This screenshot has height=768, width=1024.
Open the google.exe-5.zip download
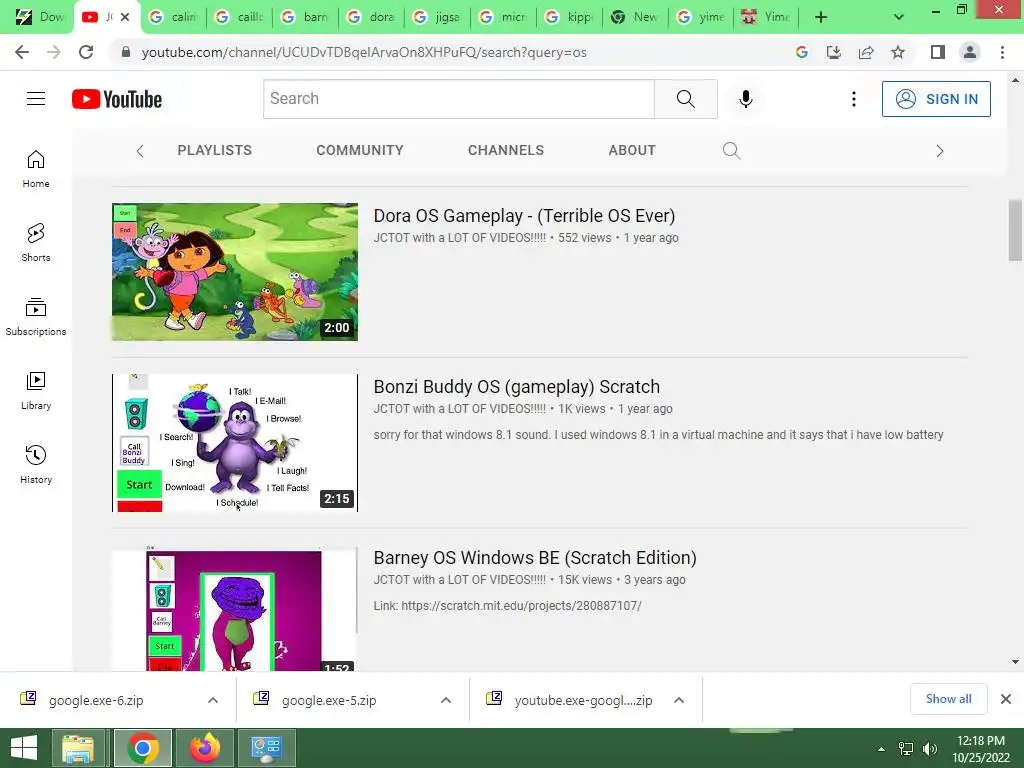[329, 700]
